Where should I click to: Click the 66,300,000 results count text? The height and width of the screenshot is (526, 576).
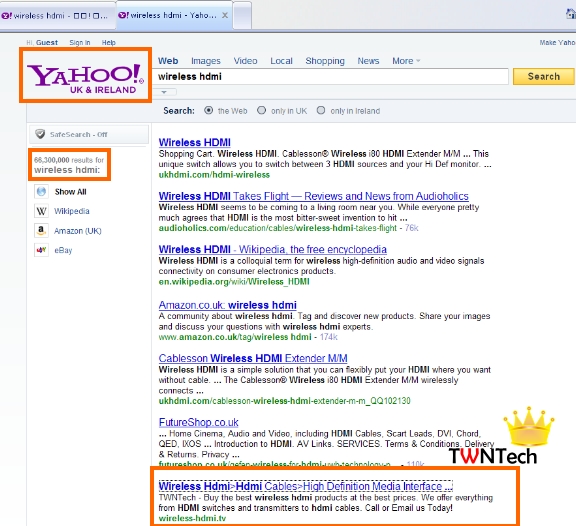pyautogui.click(x=69, y=160)
